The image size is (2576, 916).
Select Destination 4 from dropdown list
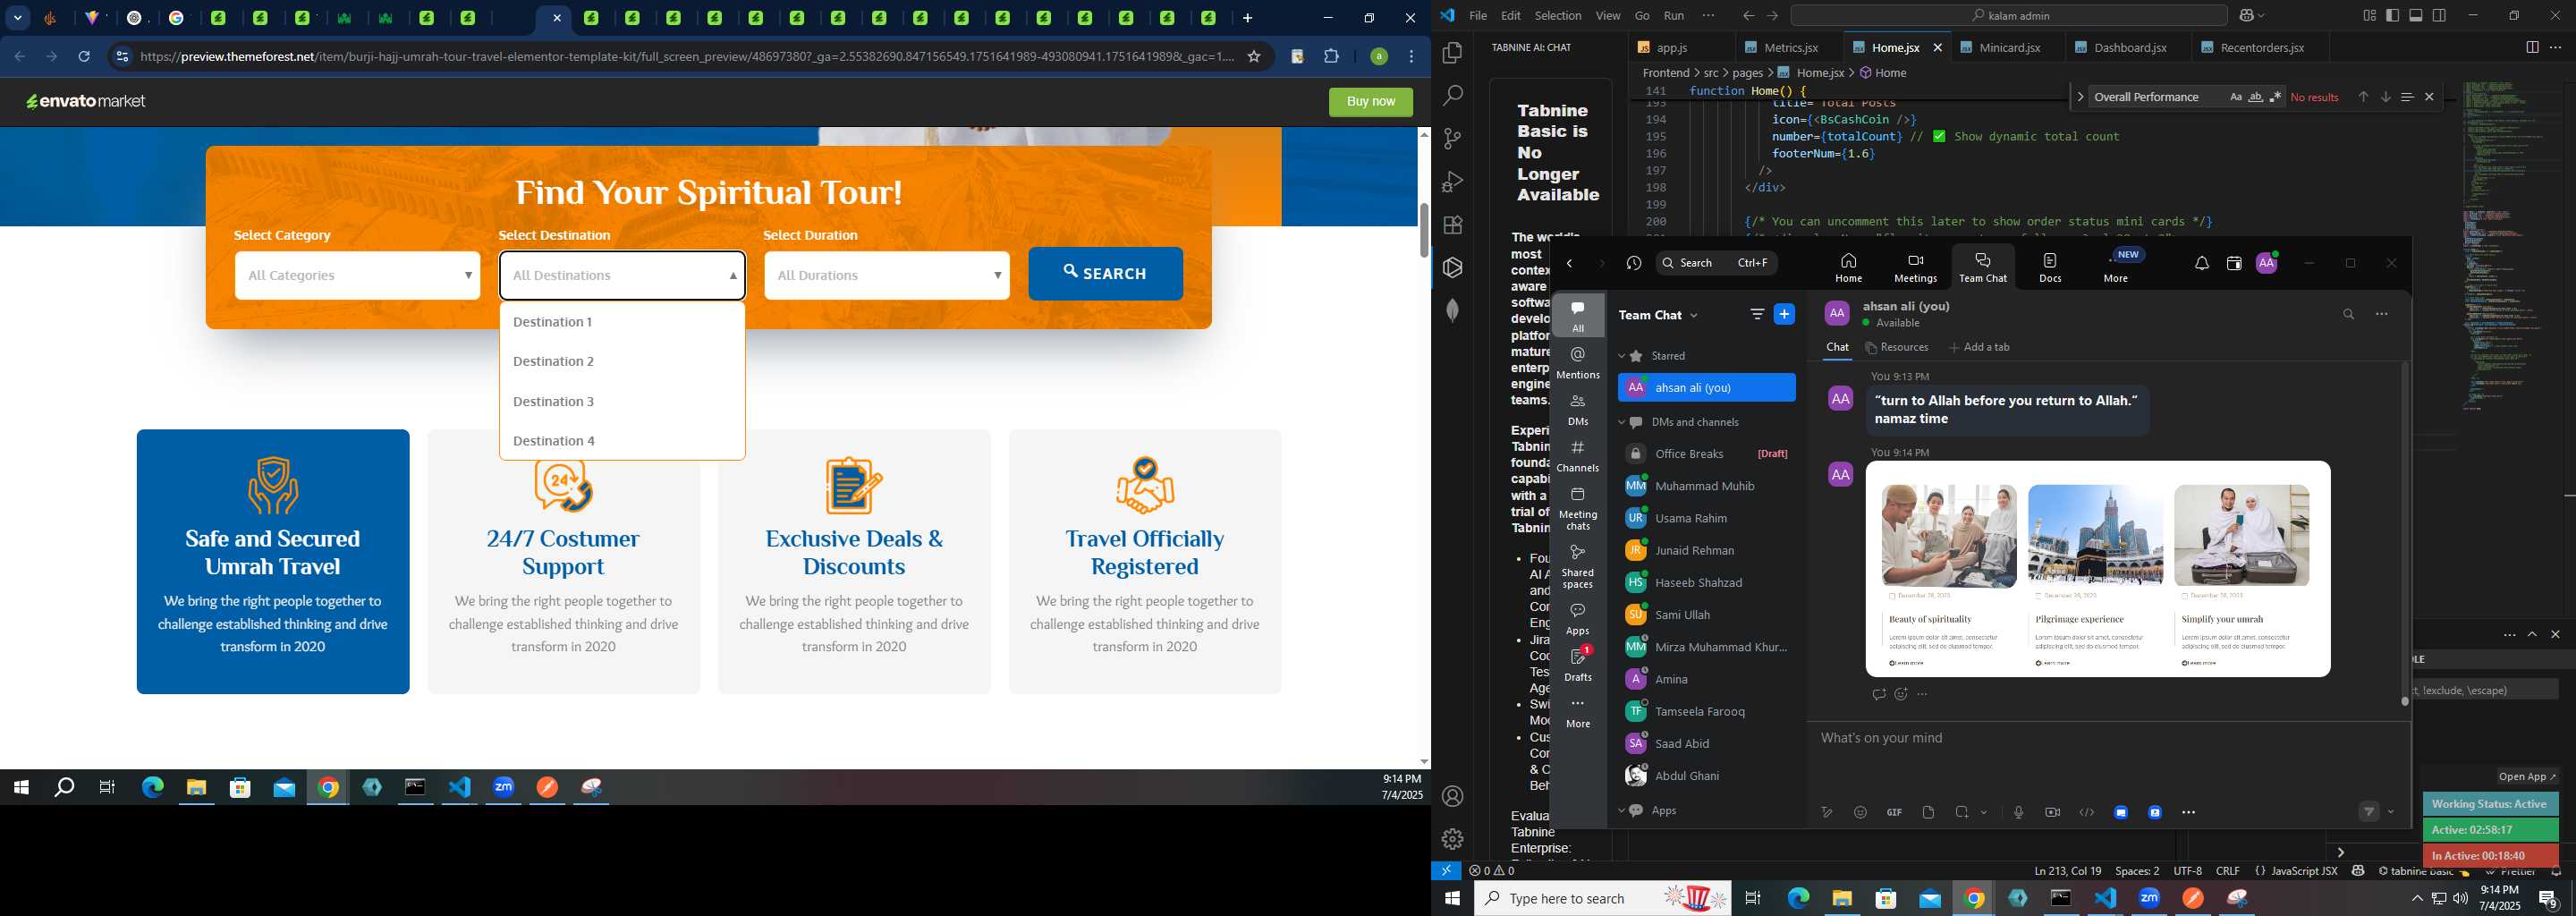coord(622,441)
